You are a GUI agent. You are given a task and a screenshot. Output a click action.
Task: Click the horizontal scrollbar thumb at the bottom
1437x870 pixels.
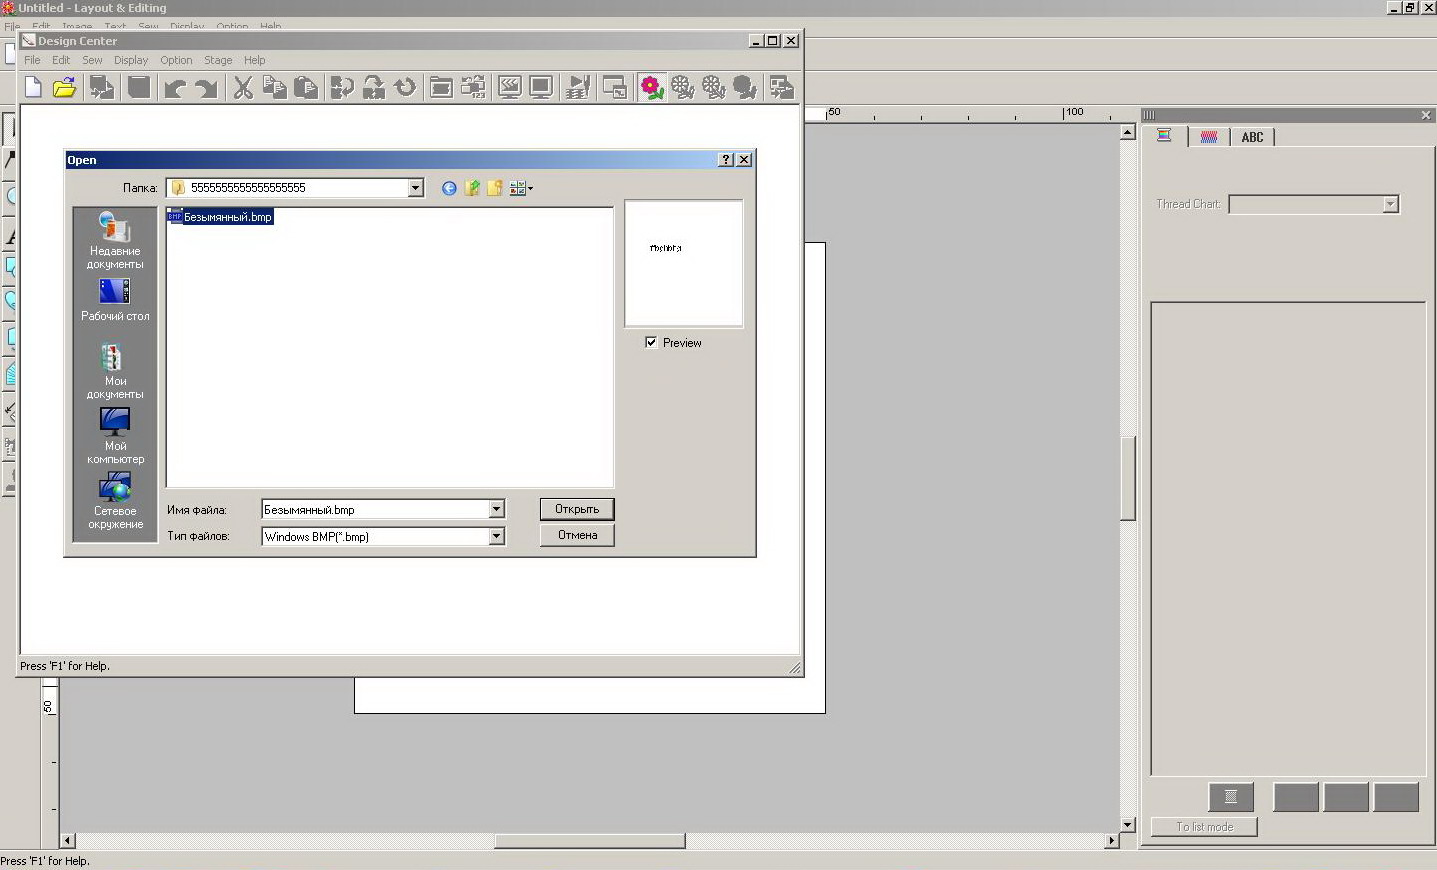pos(589,841)
